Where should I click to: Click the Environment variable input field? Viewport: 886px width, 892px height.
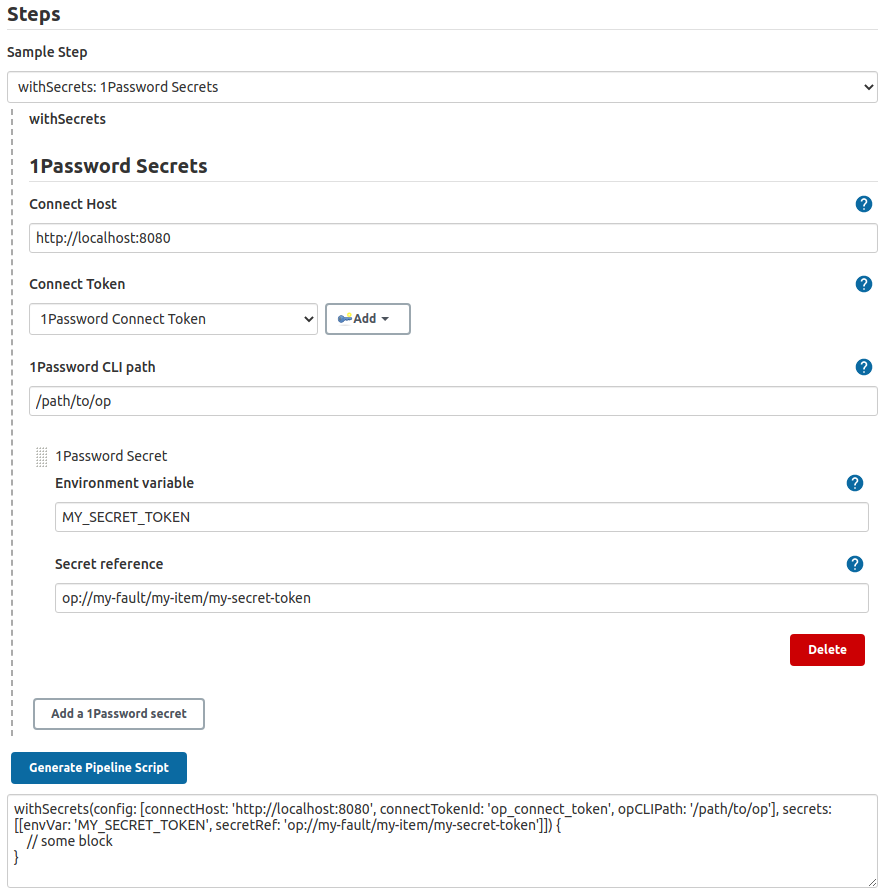(x=461, y=517)
